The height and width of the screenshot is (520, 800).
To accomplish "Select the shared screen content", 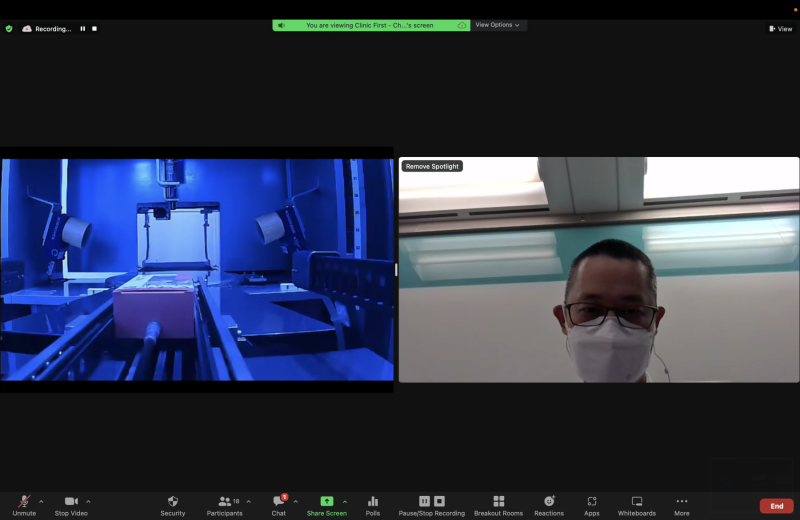I will click(x=197, y=269).
